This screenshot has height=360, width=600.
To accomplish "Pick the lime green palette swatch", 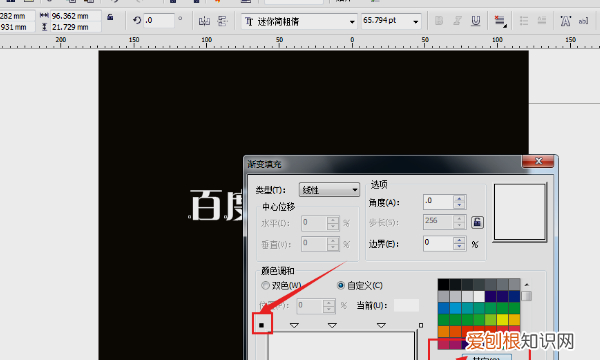I will click(491, 320).
